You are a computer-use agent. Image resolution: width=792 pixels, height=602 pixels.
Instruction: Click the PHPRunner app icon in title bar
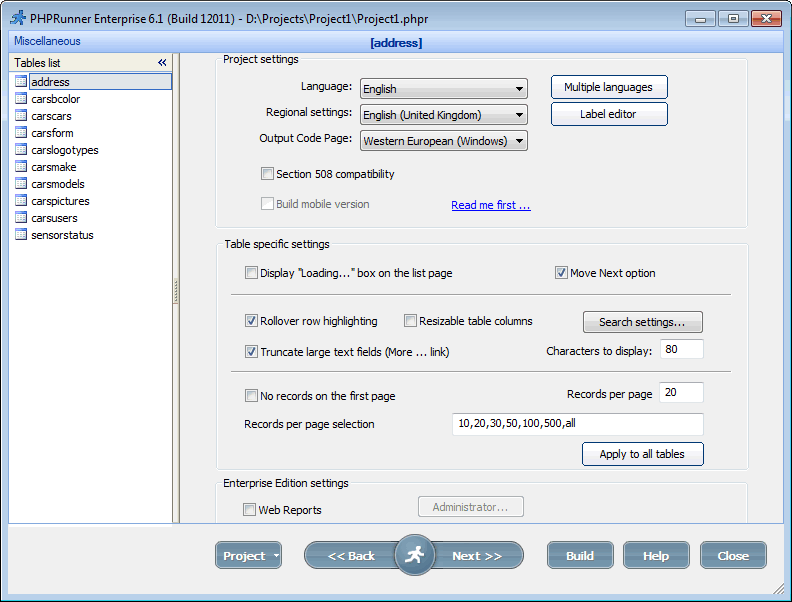[x=18, y=18]
